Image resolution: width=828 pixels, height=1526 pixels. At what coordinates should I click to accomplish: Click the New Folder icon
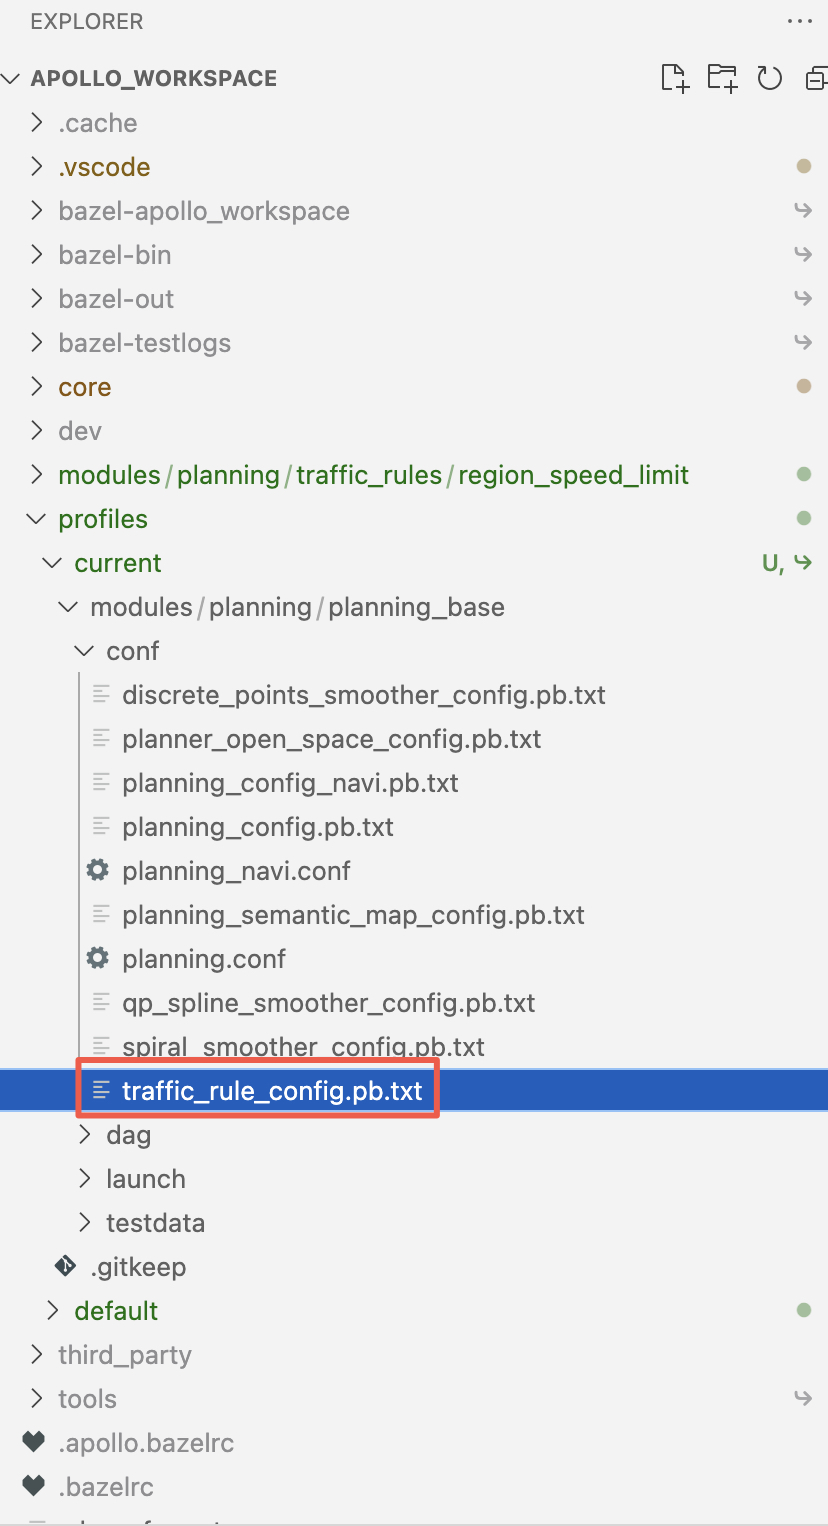722,78
